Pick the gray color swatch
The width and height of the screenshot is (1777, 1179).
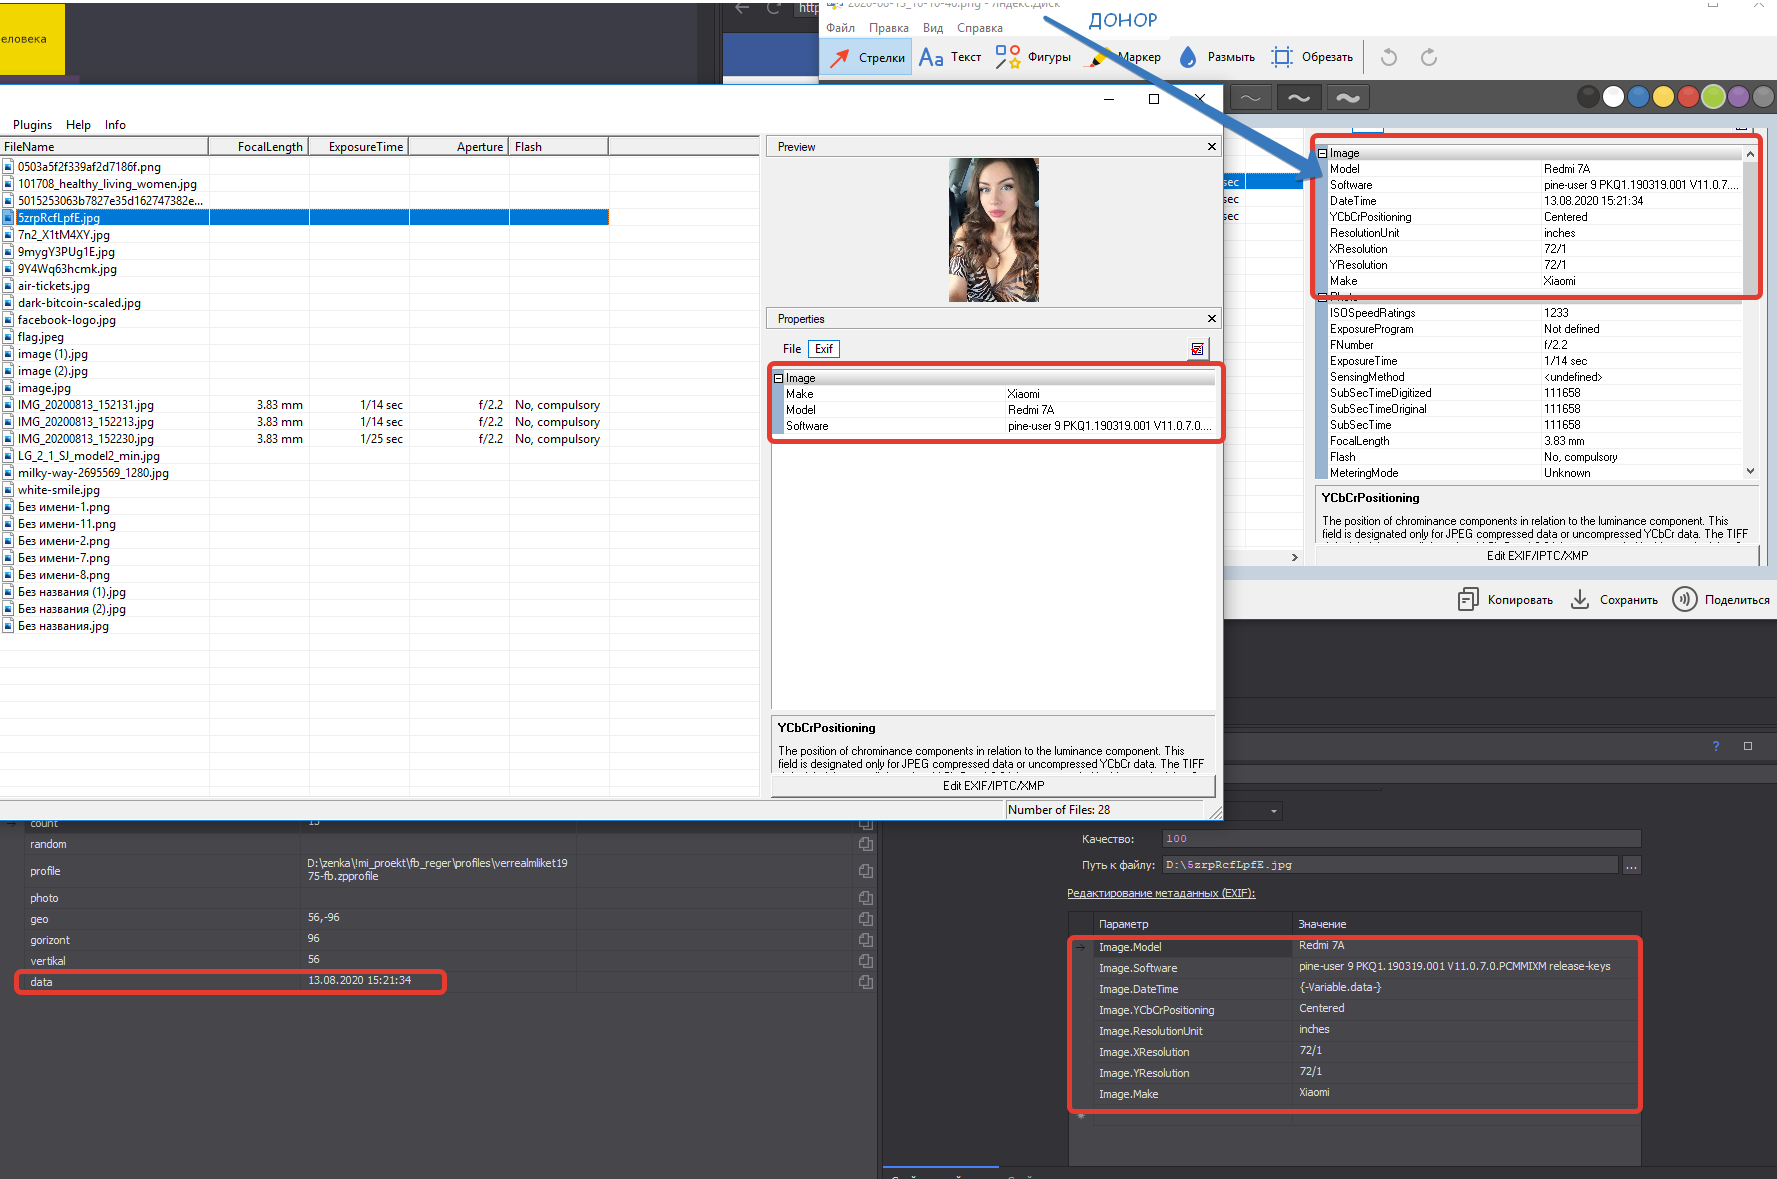[1763, 96]
